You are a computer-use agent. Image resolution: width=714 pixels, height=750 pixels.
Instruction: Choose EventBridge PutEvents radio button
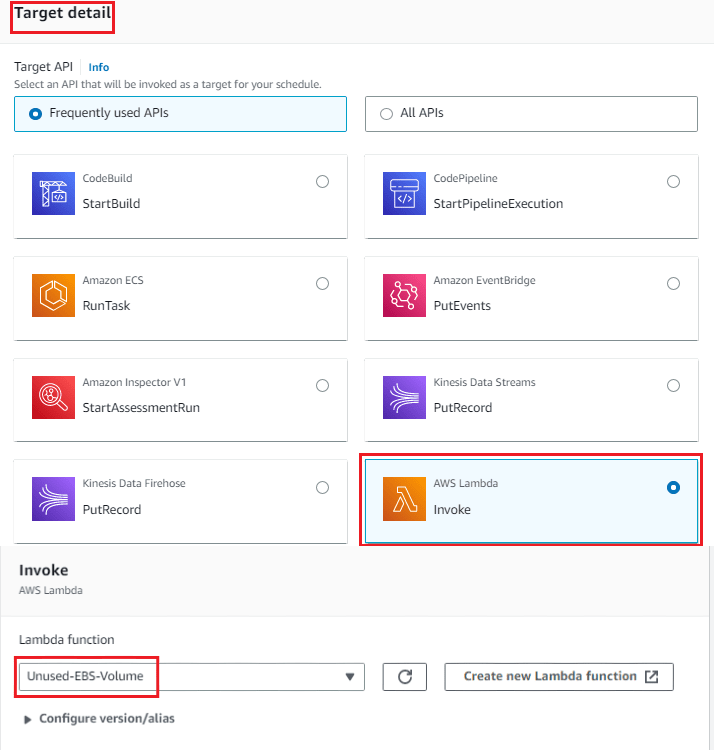coord(673,283)
